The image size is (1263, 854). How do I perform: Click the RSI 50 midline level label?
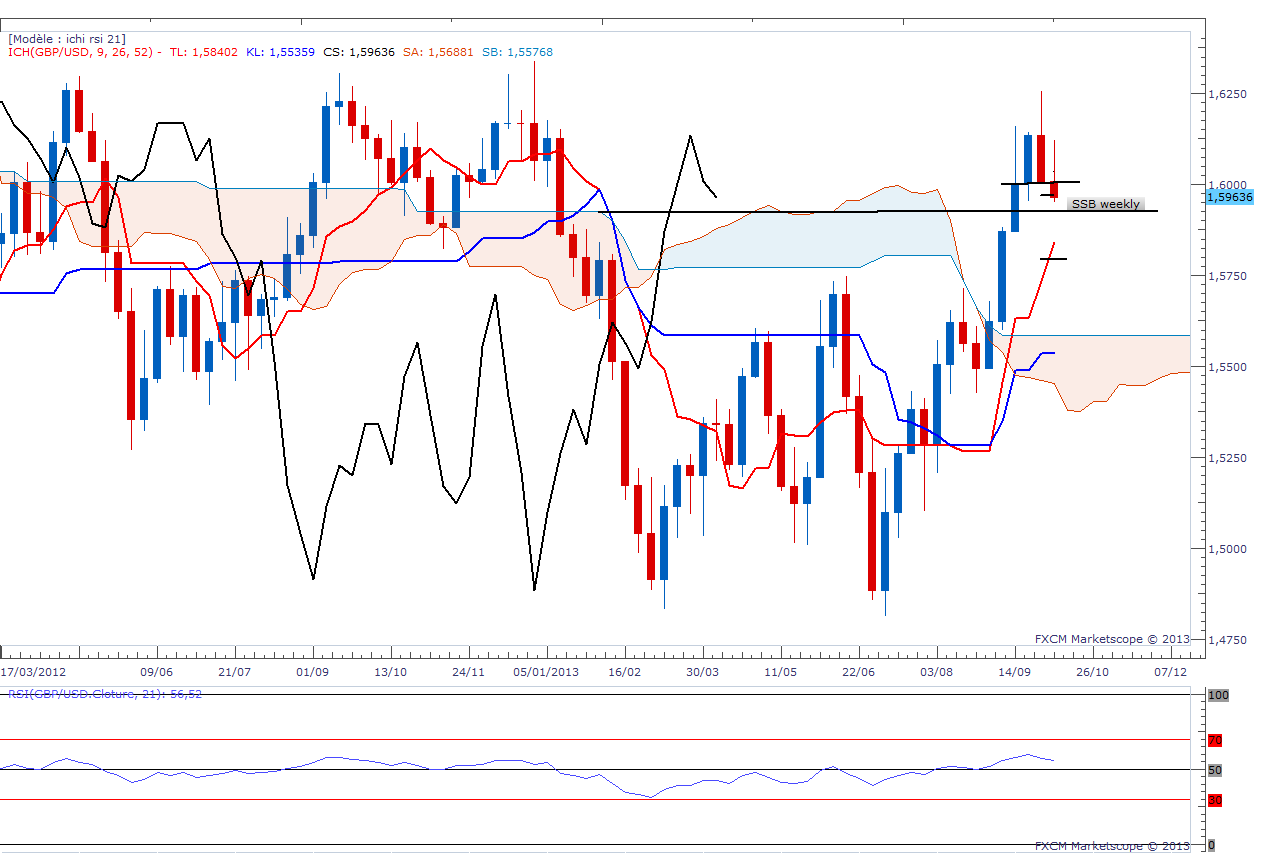coord(1215,770)
